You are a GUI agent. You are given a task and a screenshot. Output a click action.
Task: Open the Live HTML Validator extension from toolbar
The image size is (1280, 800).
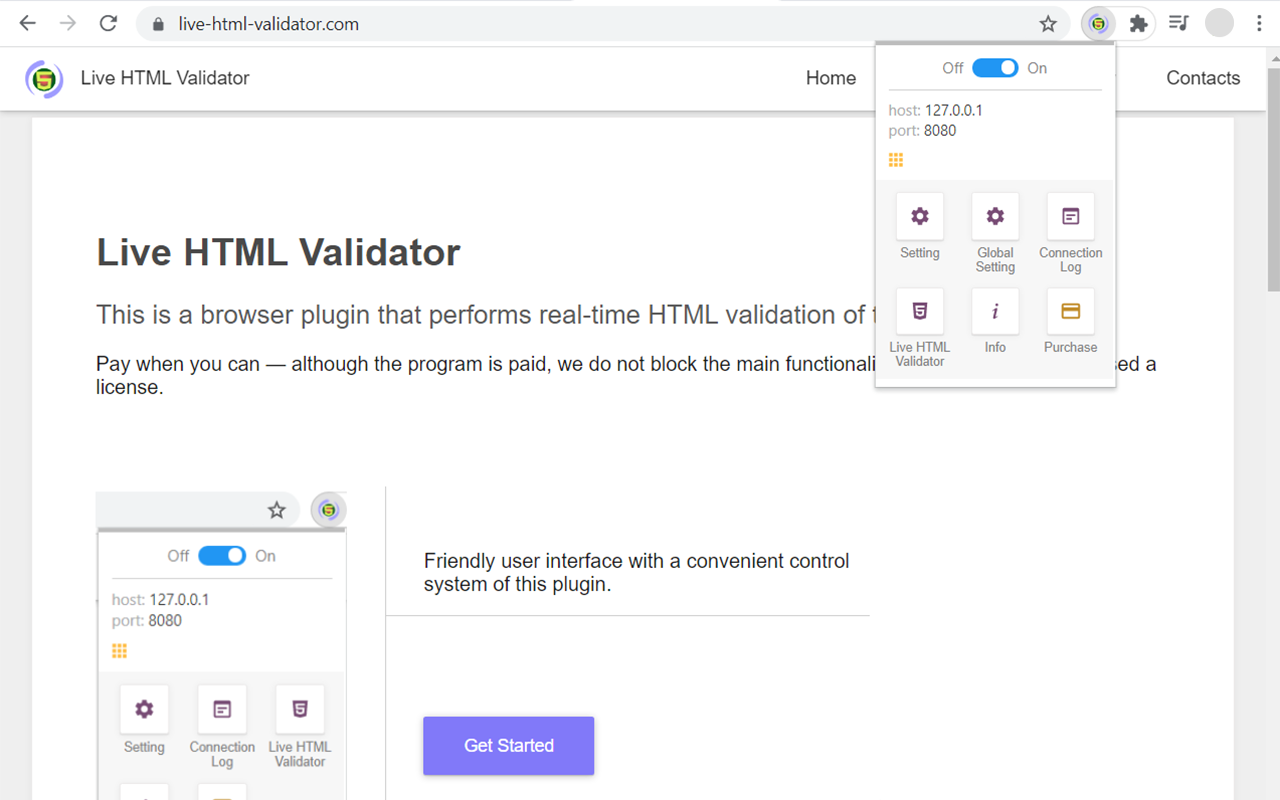tap(1097, 22)
